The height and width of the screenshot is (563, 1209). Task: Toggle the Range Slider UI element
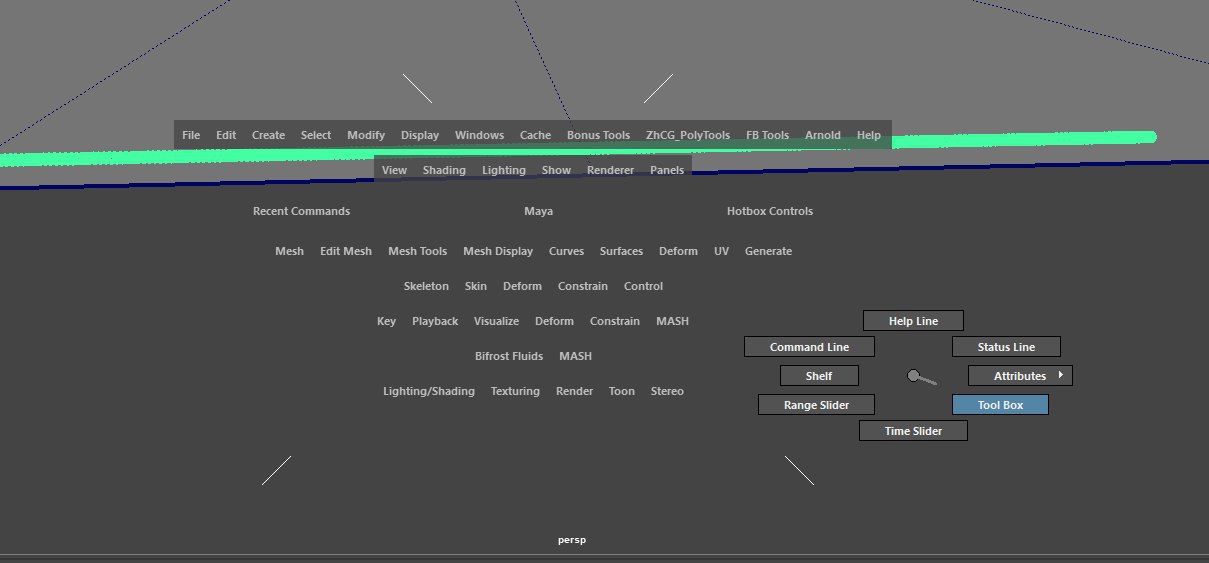(x=816, y=405)
